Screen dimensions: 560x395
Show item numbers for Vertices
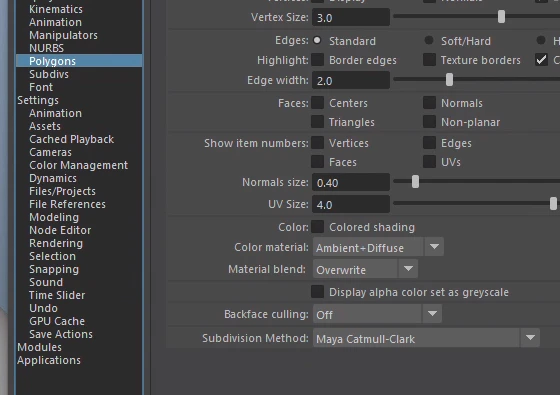318,142
